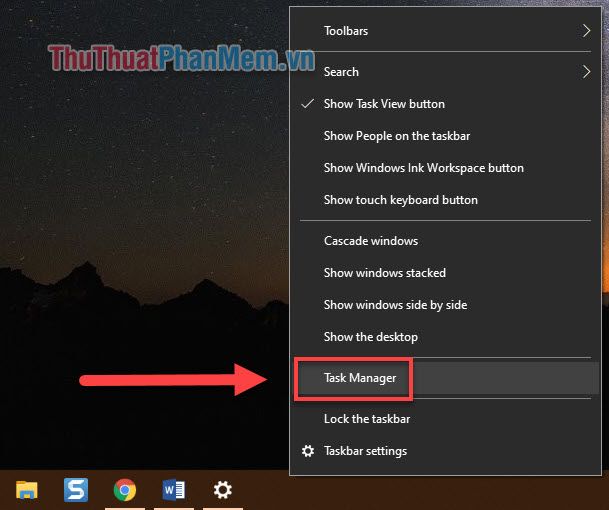Open the Settings gear on the taskbar
Image resolution: width=609 pixels, height=510 pixels.
coord(223,490)
